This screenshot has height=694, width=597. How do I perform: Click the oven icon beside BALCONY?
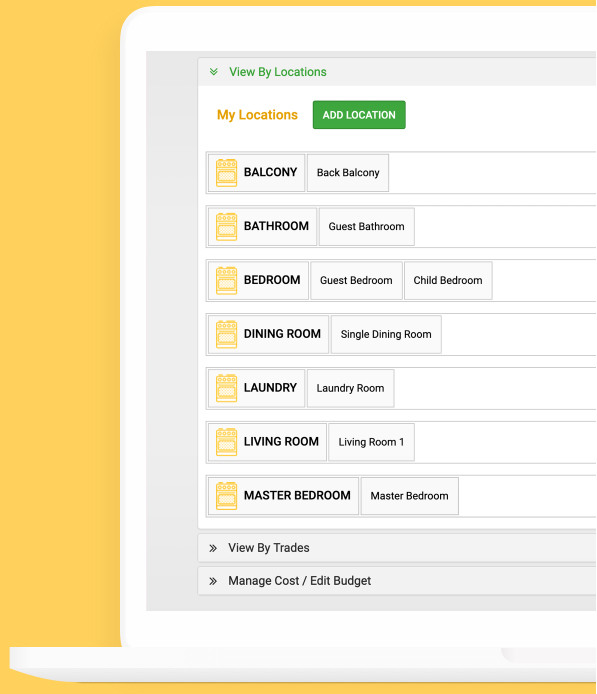coord(226,173)
